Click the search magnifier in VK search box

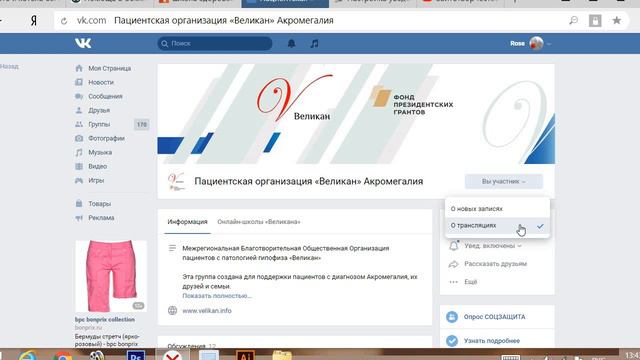click(165, 44)
